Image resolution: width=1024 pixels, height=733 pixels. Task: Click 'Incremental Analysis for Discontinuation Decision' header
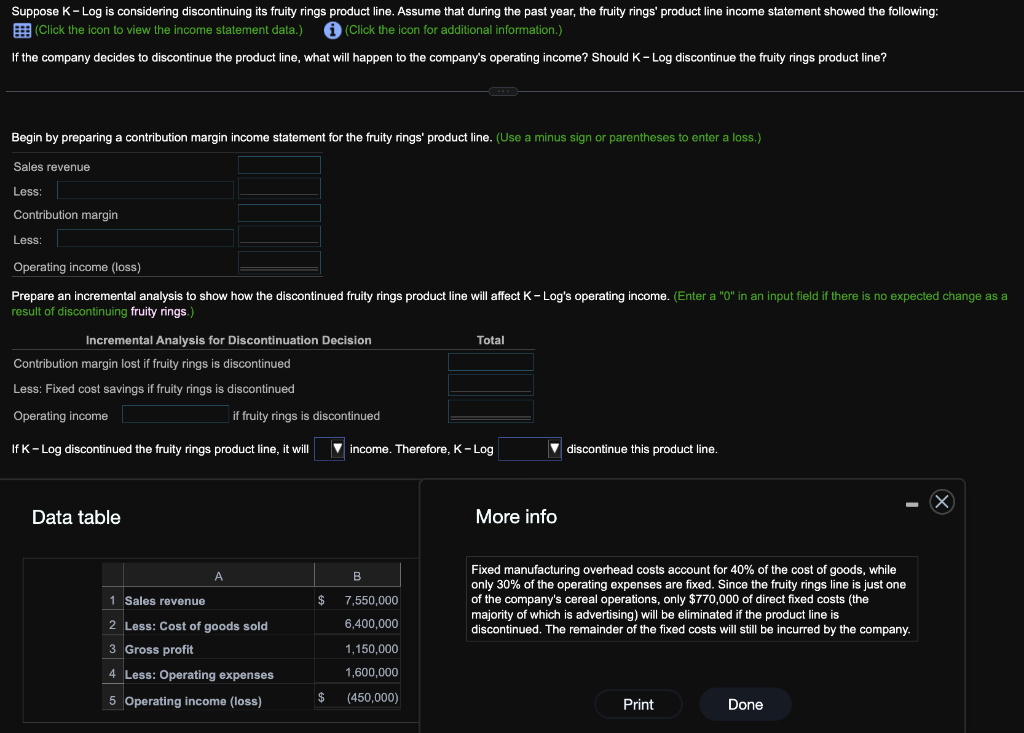click(x=229, y=340)
